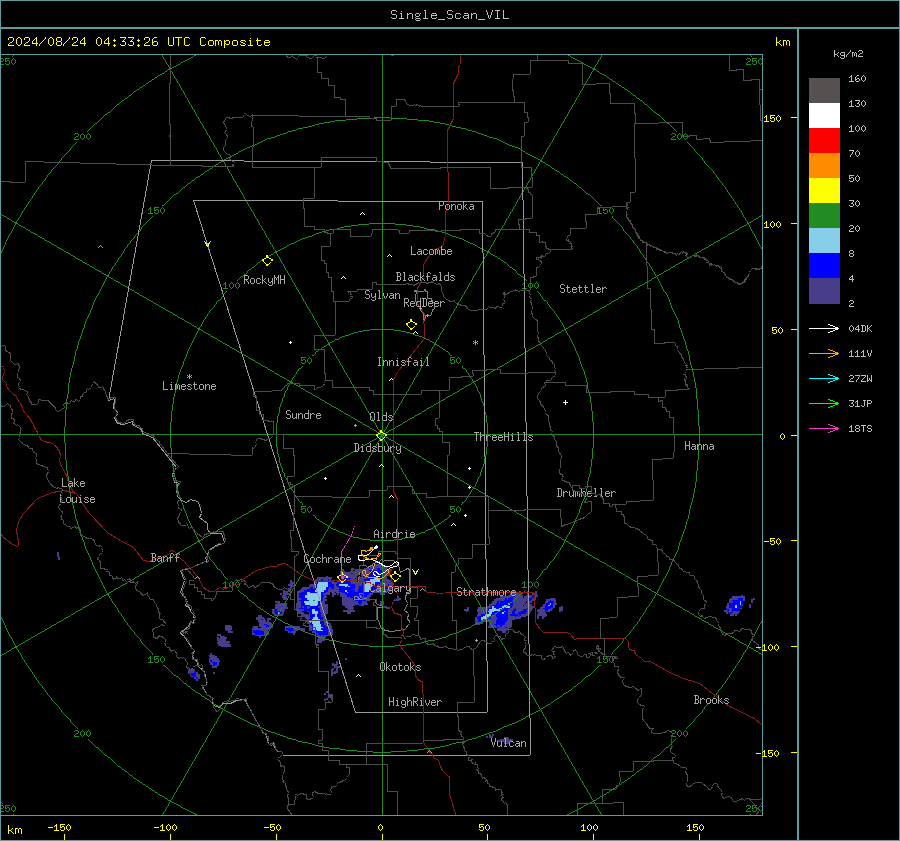Click the orange 111V track arrow in legend
Screen dimensions: 900x841
pos(824,354)
